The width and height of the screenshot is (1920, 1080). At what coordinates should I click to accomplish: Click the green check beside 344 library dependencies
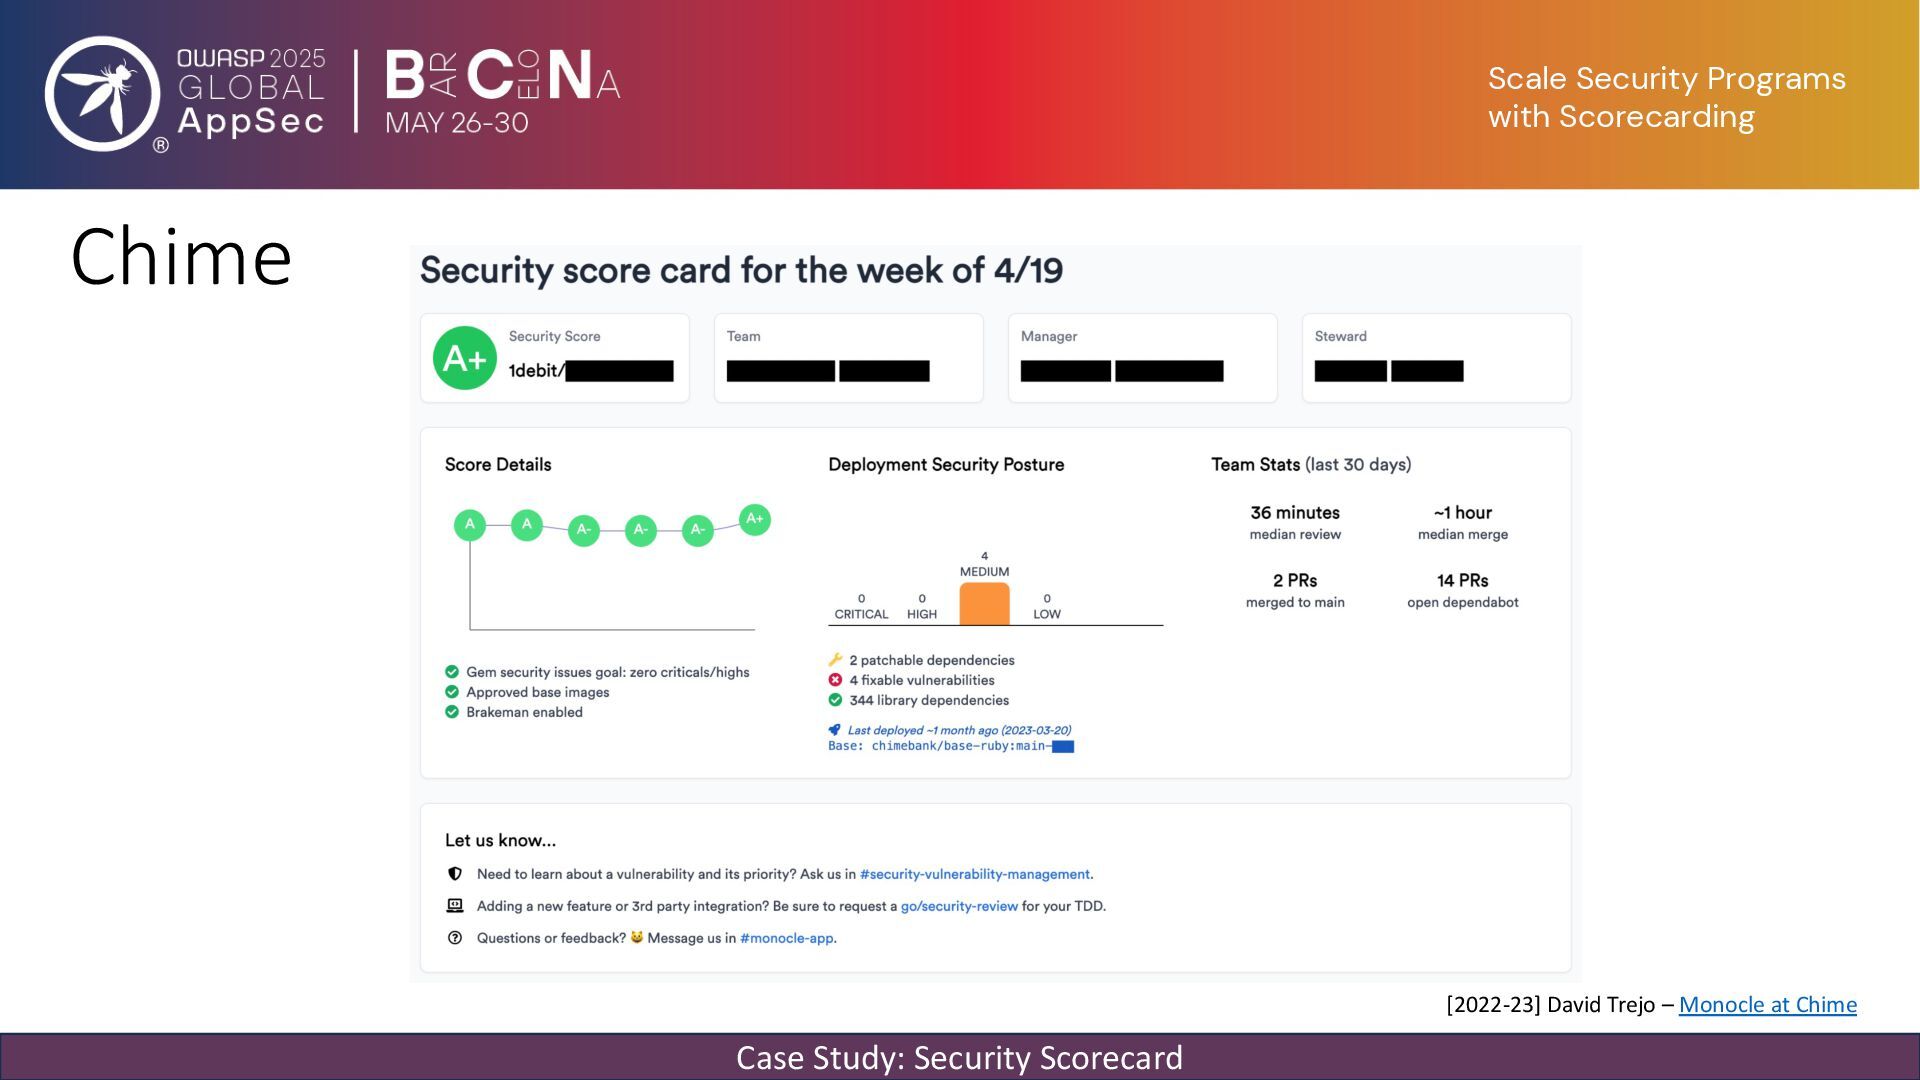(835, 700)
